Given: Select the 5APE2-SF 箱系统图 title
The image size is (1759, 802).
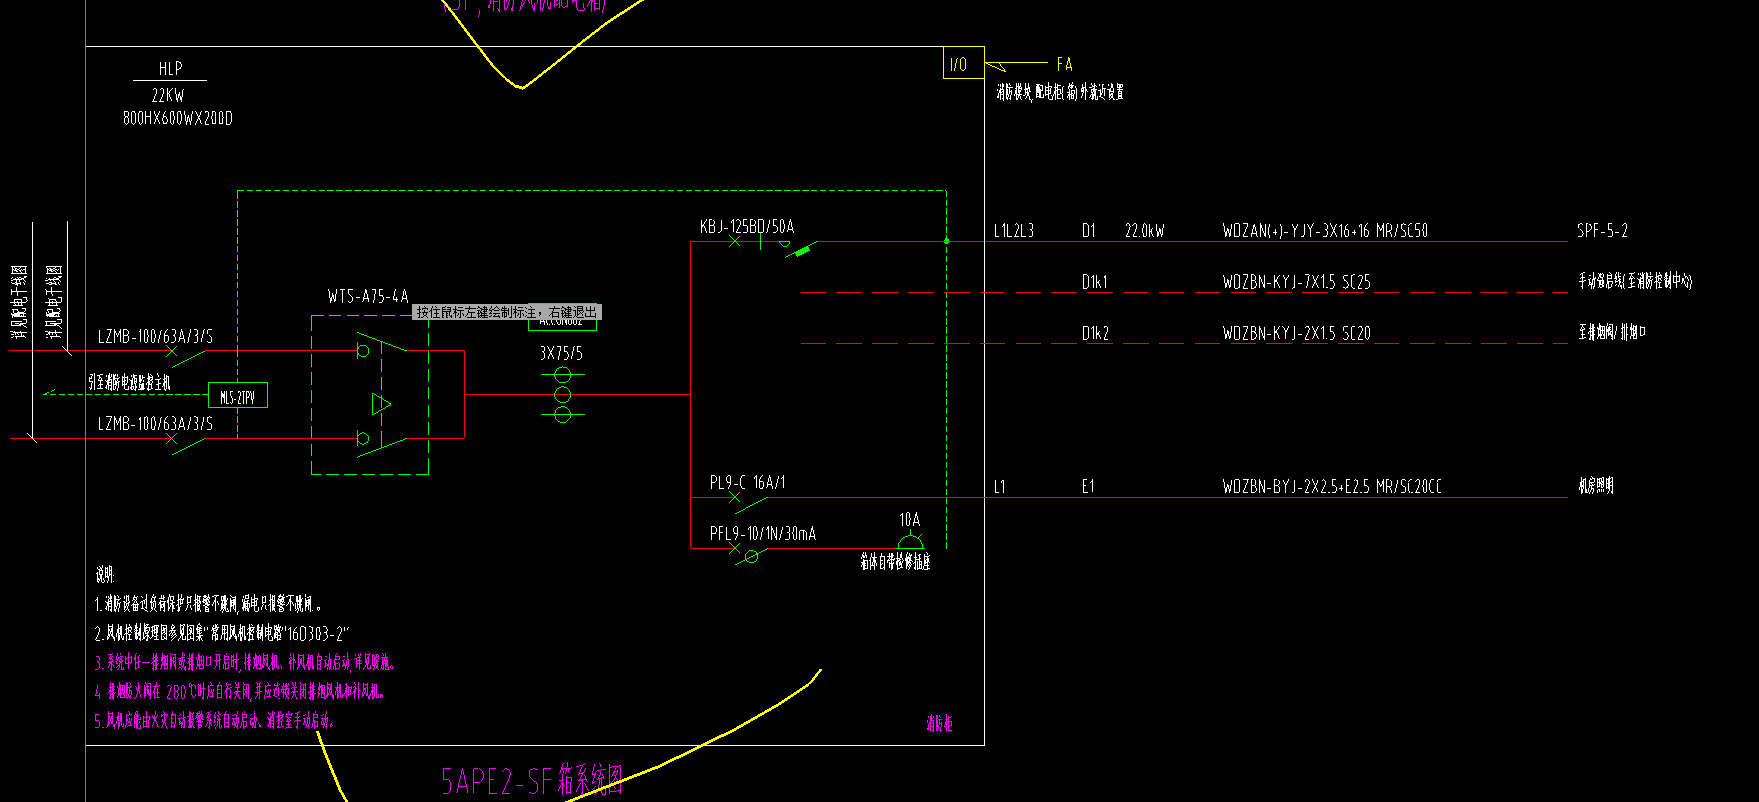Looking at the screenshot, I should tap(533, 781).
